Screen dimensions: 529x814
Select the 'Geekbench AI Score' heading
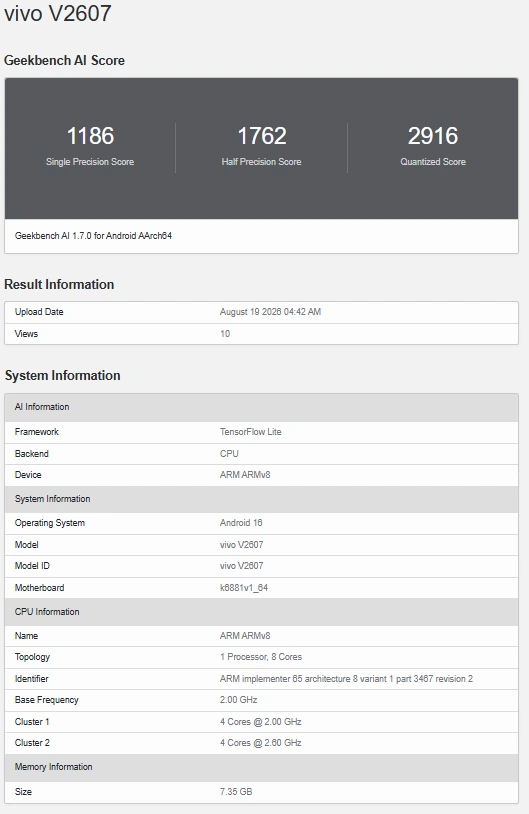coord(64,60)
